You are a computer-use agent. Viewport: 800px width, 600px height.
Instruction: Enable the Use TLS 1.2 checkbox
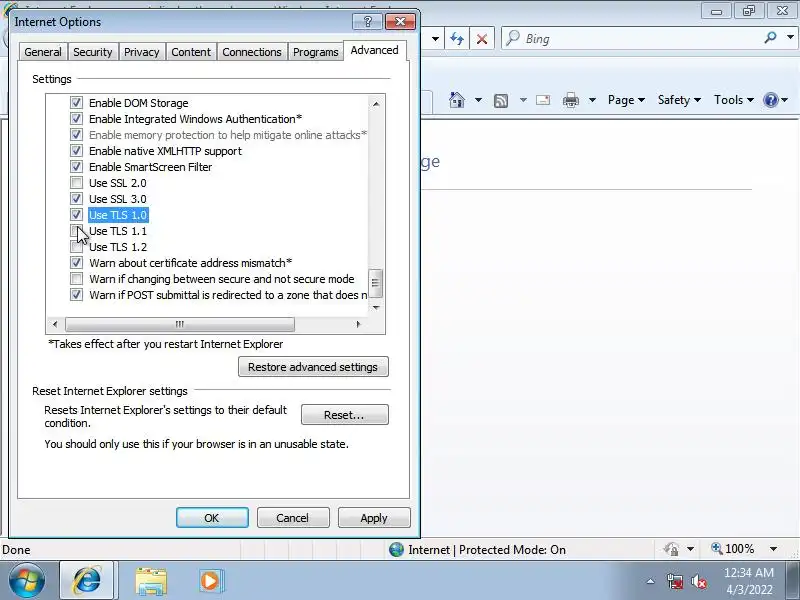click(76, 247)
